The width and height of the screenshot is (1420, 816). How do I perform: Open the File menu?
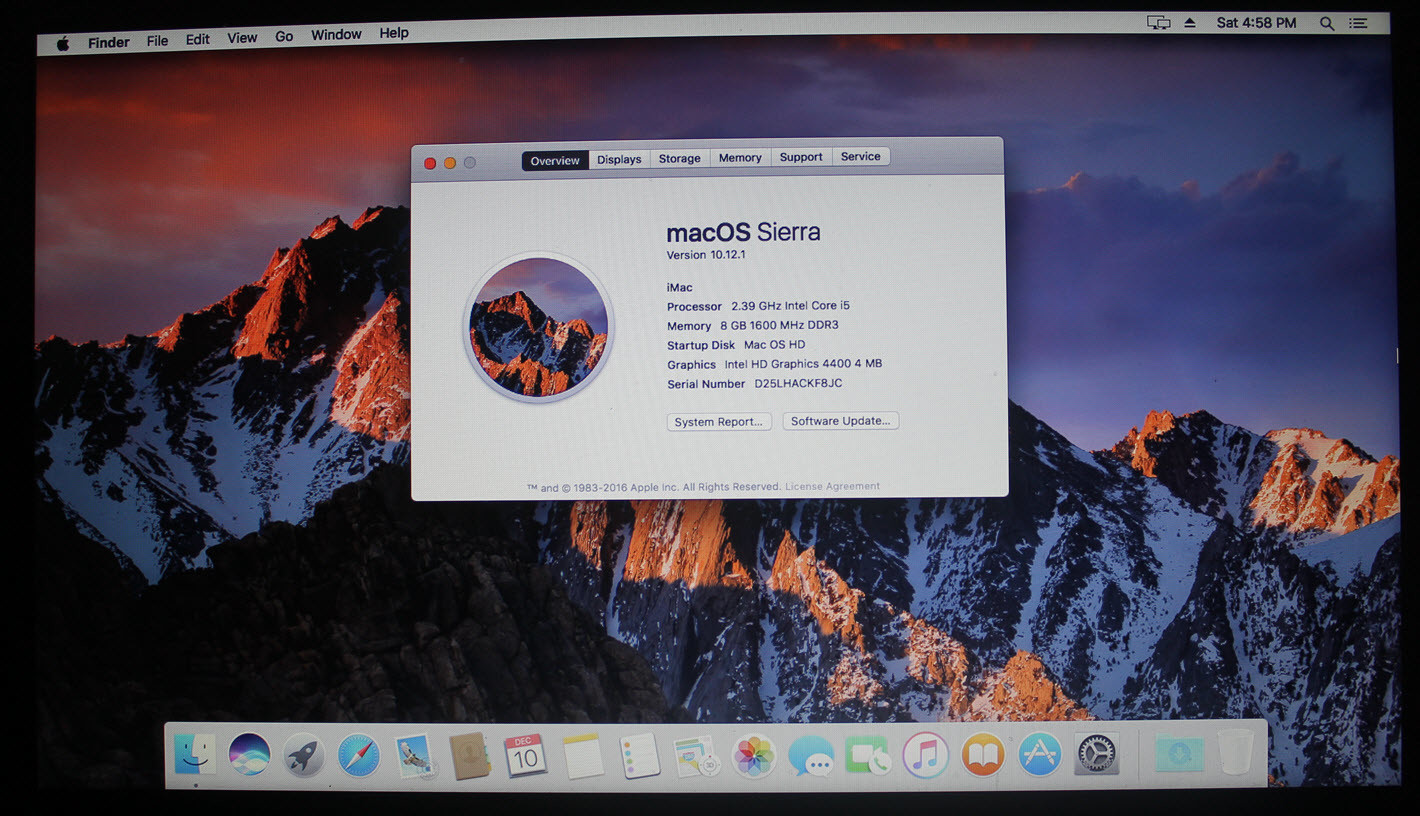coord(157,41)
